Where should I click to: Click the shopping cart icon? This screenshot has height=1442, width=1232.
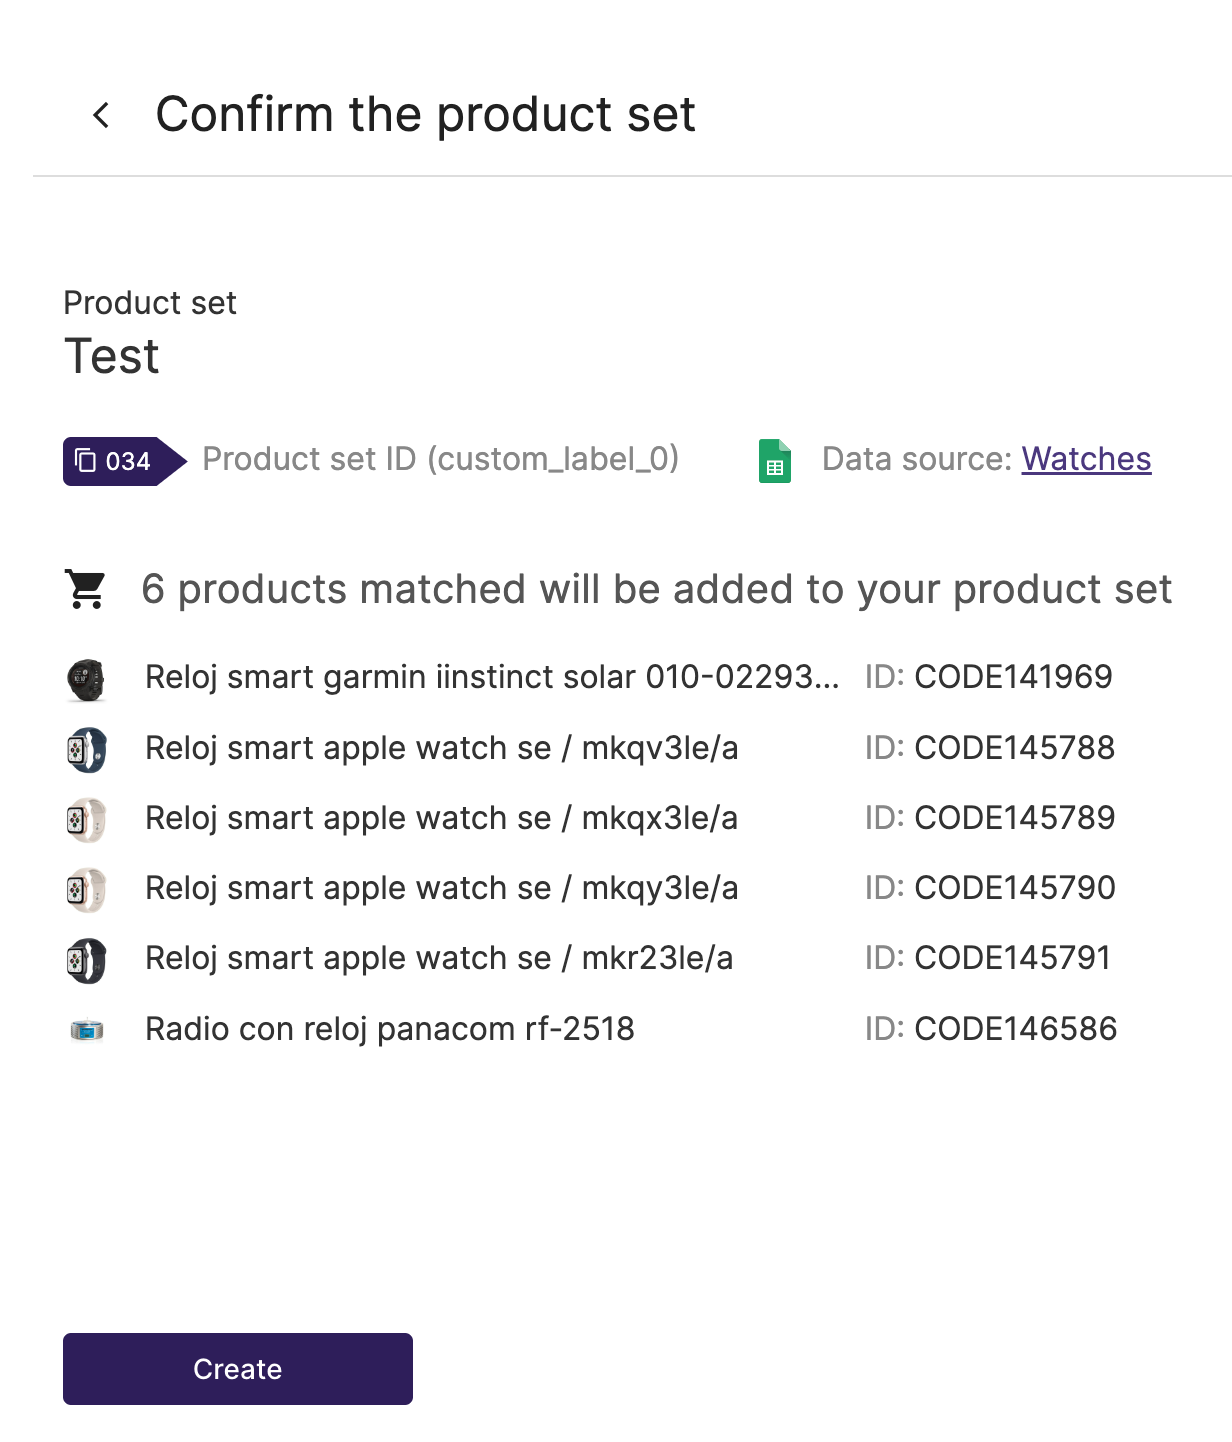(86, 589)
